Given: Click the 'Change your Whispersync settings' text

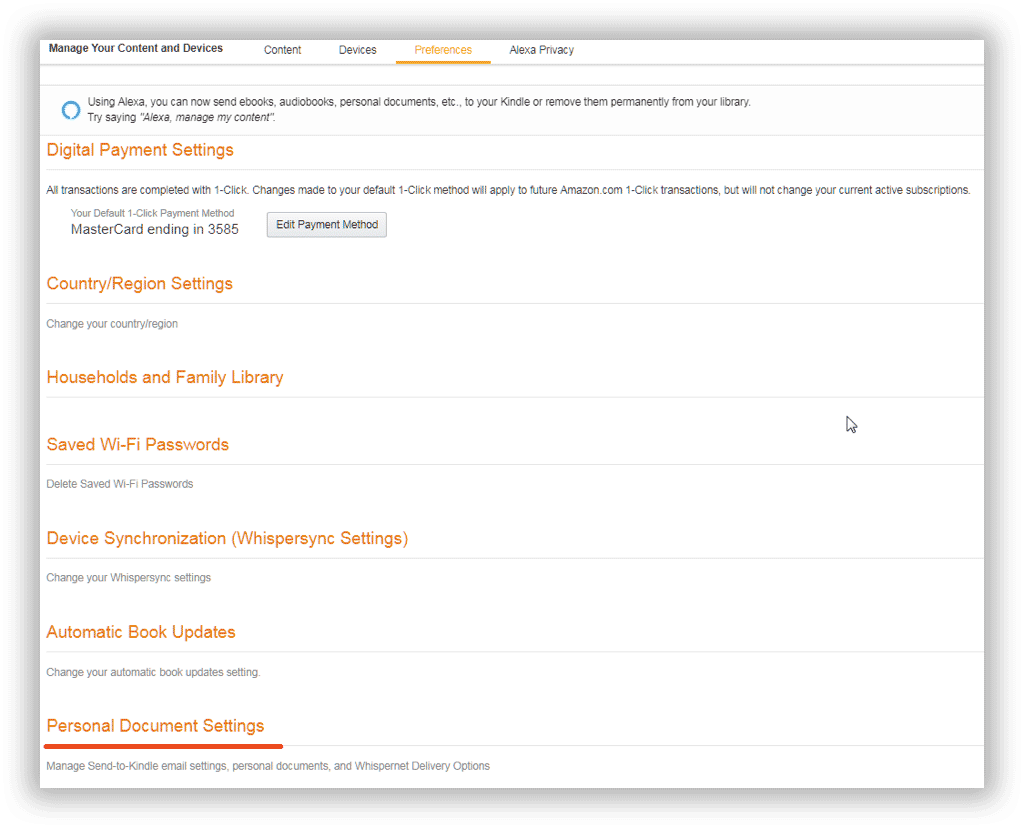Looking at the screenshot, I should 128,578.
